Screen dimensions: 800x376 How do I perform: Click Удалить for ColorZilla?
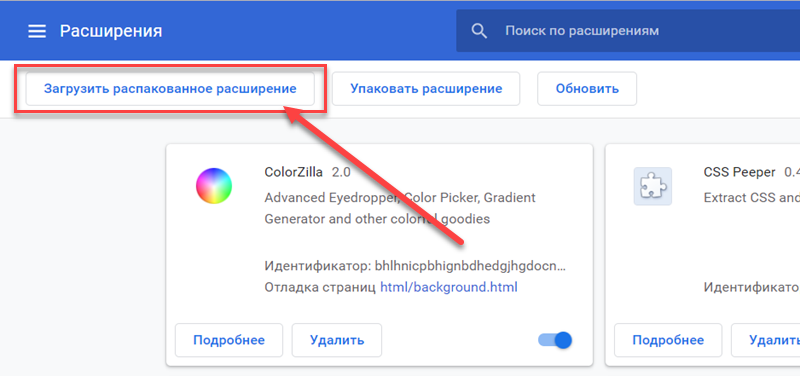pos(336,340)
